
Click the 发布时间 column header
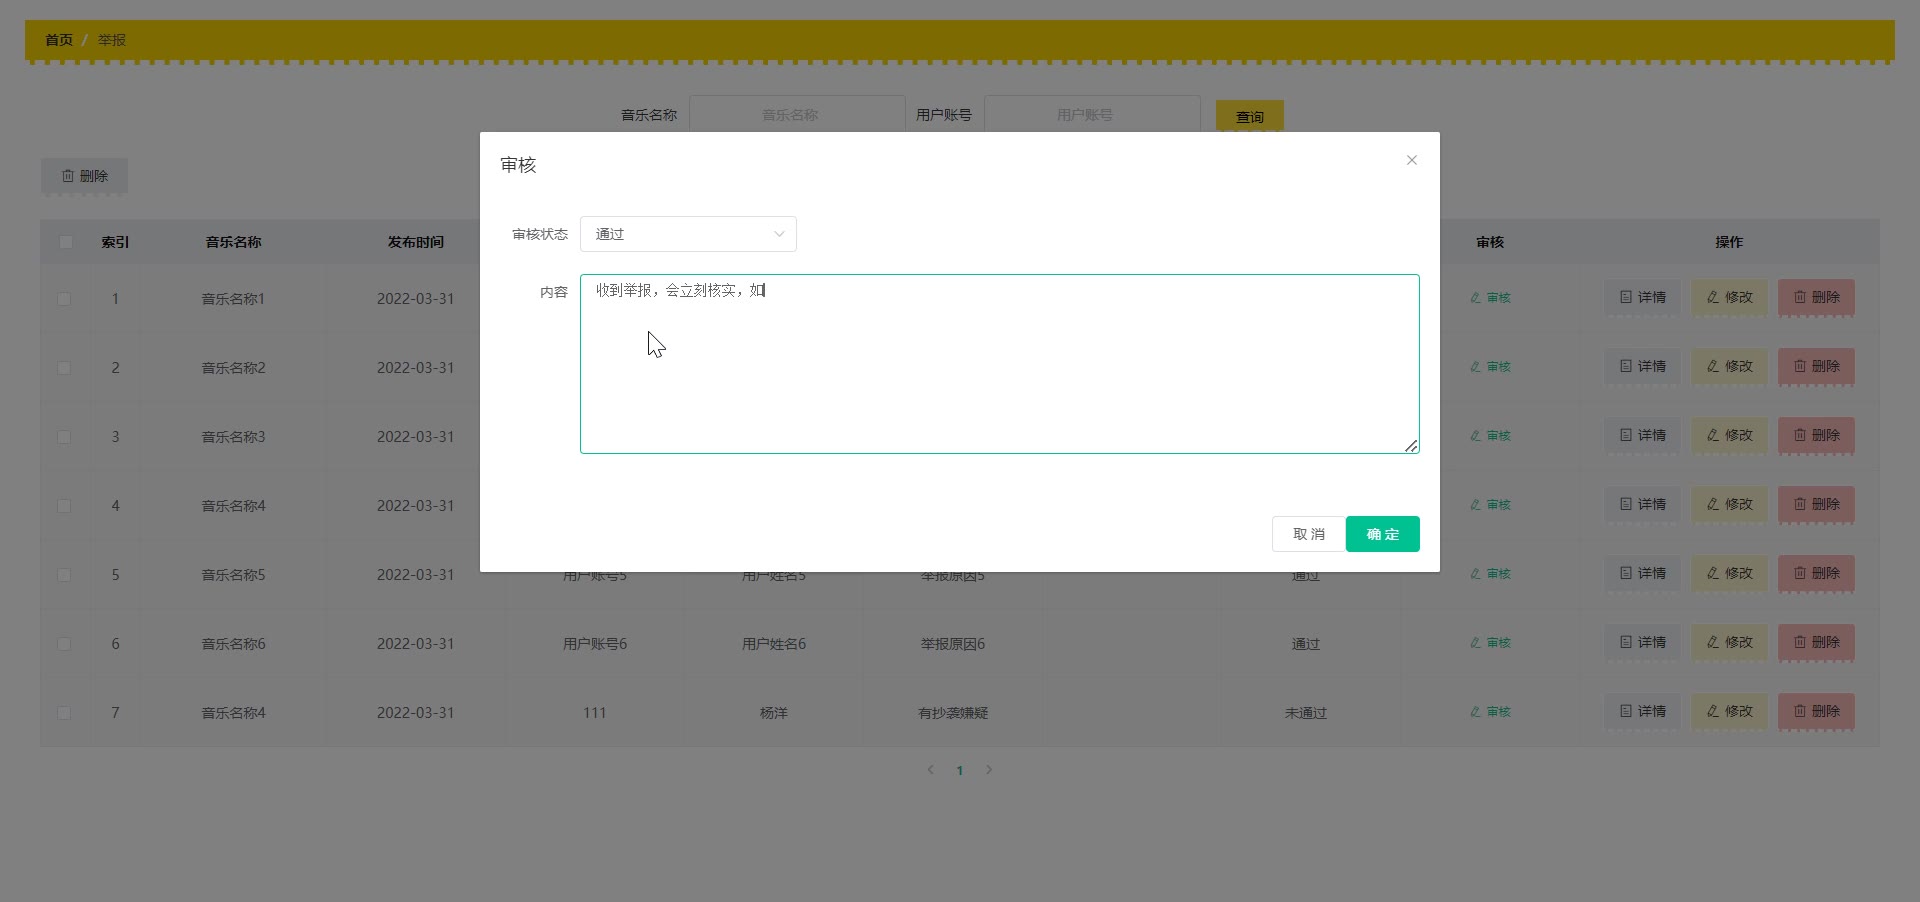(416, 242)
